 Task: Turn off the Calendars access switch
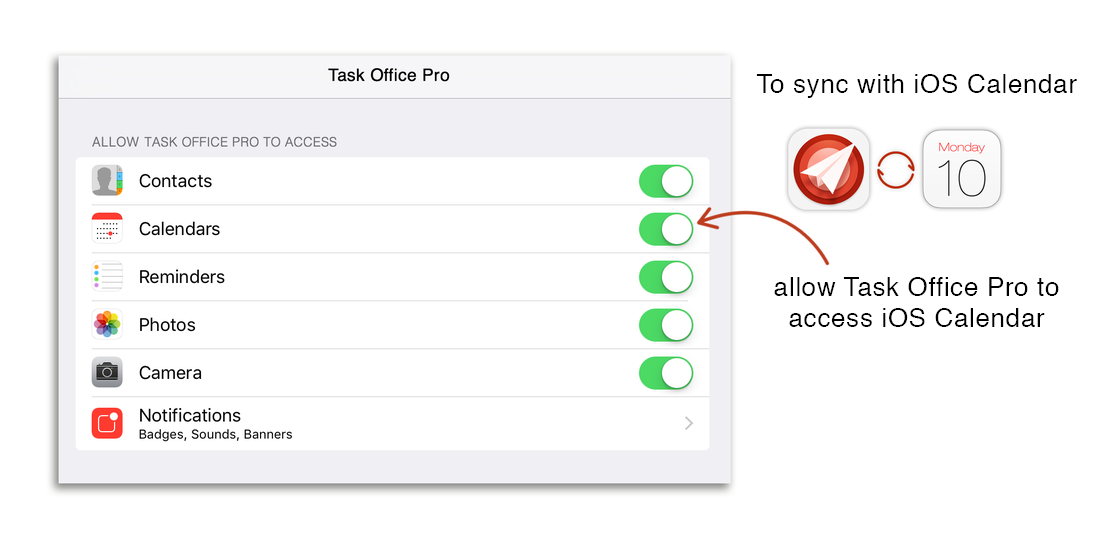click(666, 229)
